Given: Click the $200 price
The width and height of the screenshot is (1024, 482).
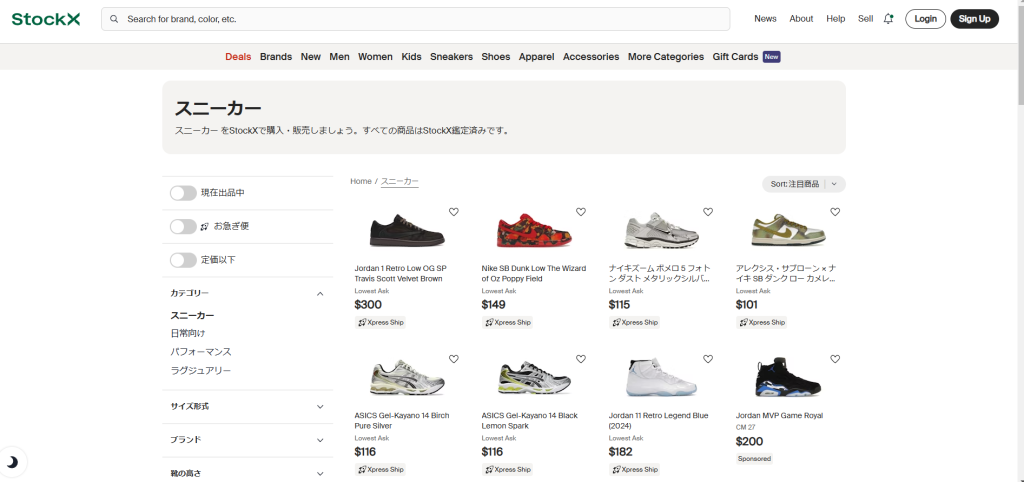Looking at the screenshot, I should 750,442.
